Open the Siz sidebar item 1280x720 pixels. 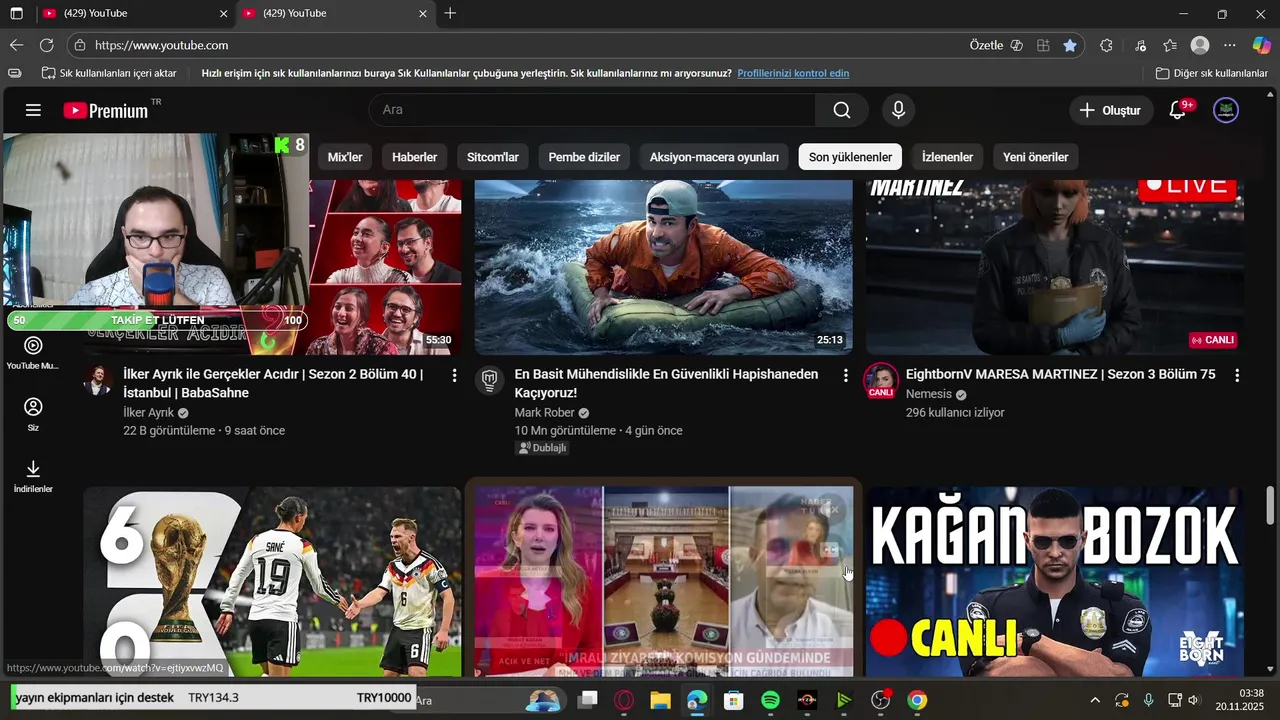[x=33, y=414]
